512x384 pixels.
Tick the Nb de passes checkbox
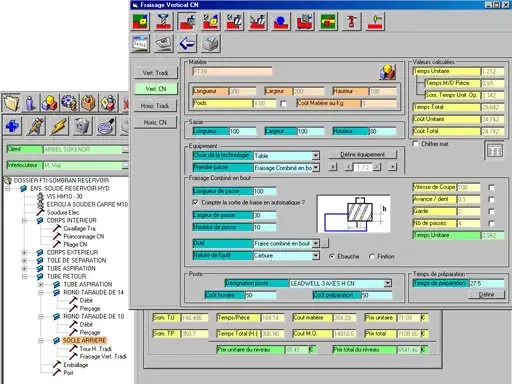(491, 223)
